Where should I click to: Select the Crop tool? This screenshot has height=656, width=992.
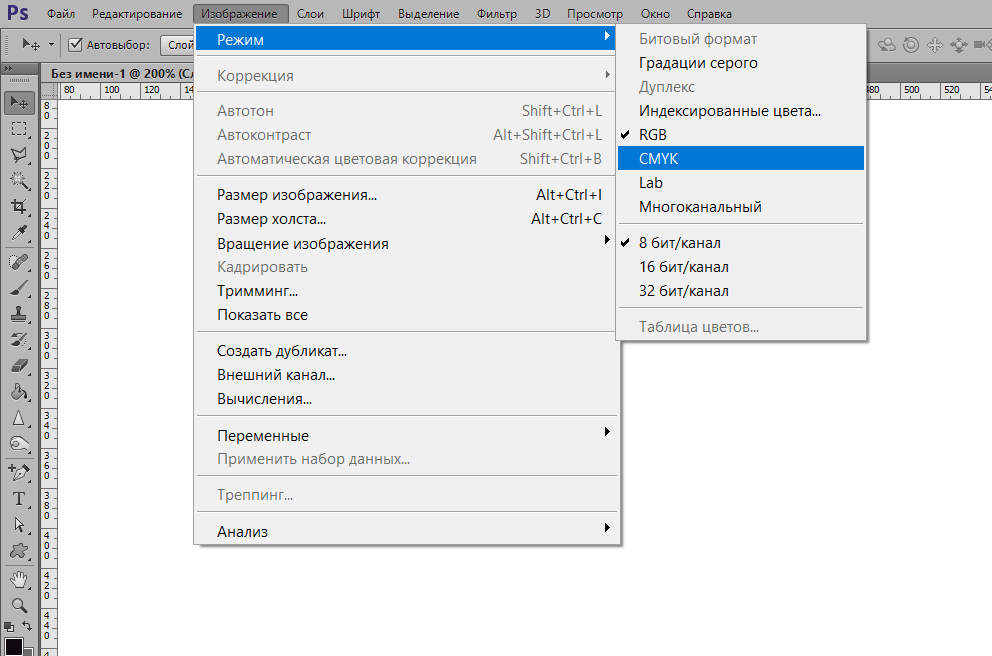(19, 207)
